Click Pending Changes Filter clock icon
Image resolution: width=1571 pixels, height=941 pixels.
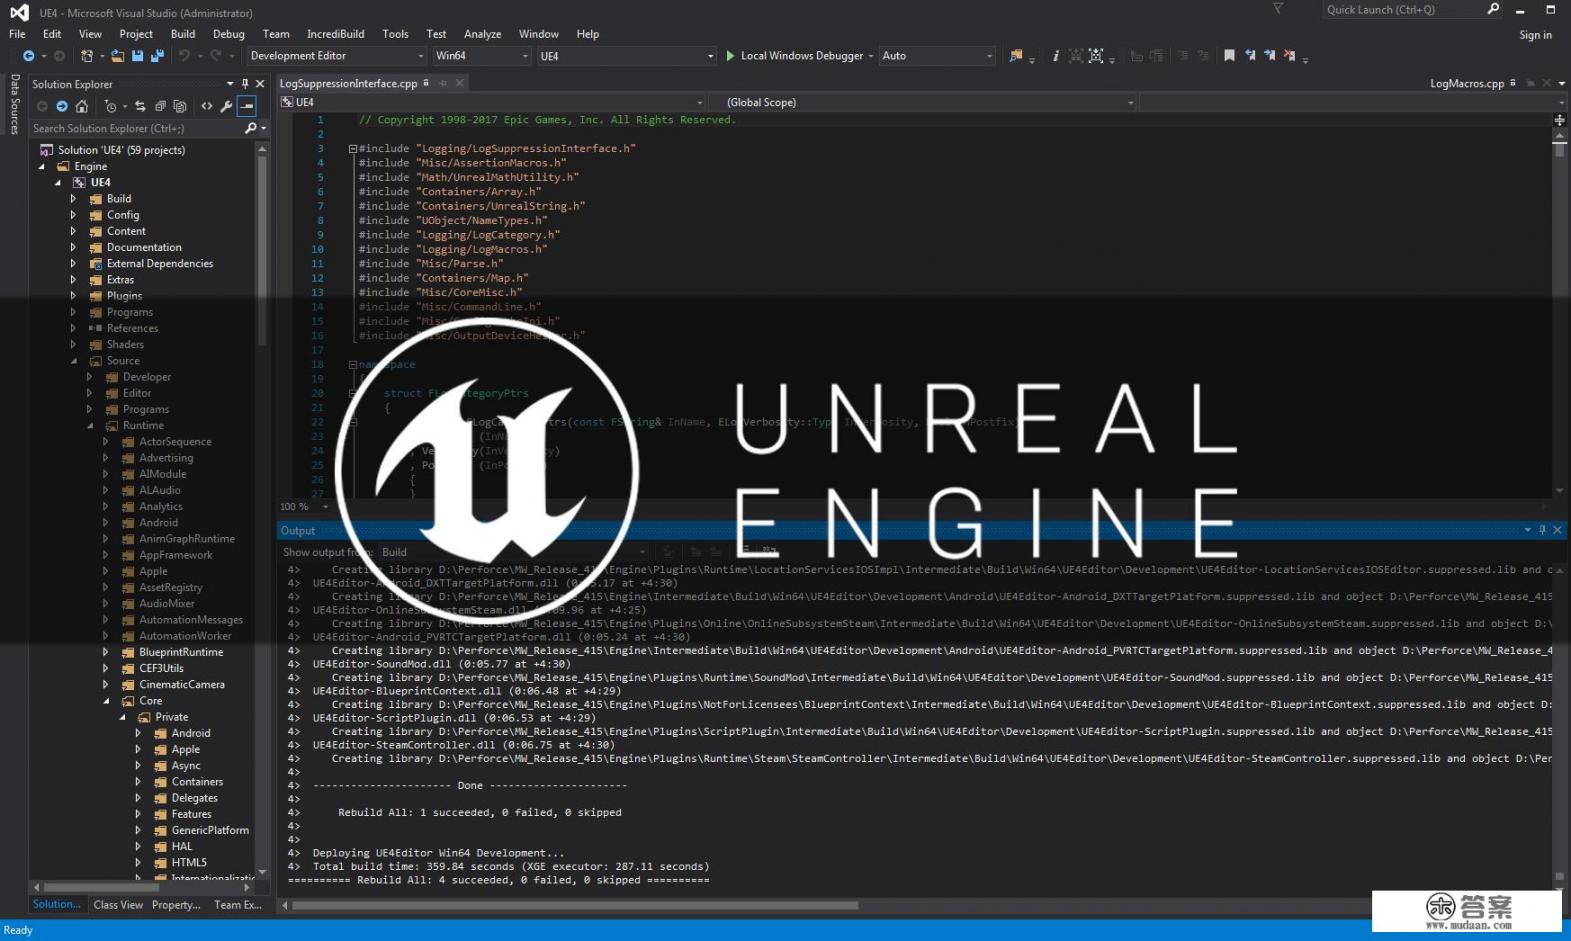[x=110, y=106]
